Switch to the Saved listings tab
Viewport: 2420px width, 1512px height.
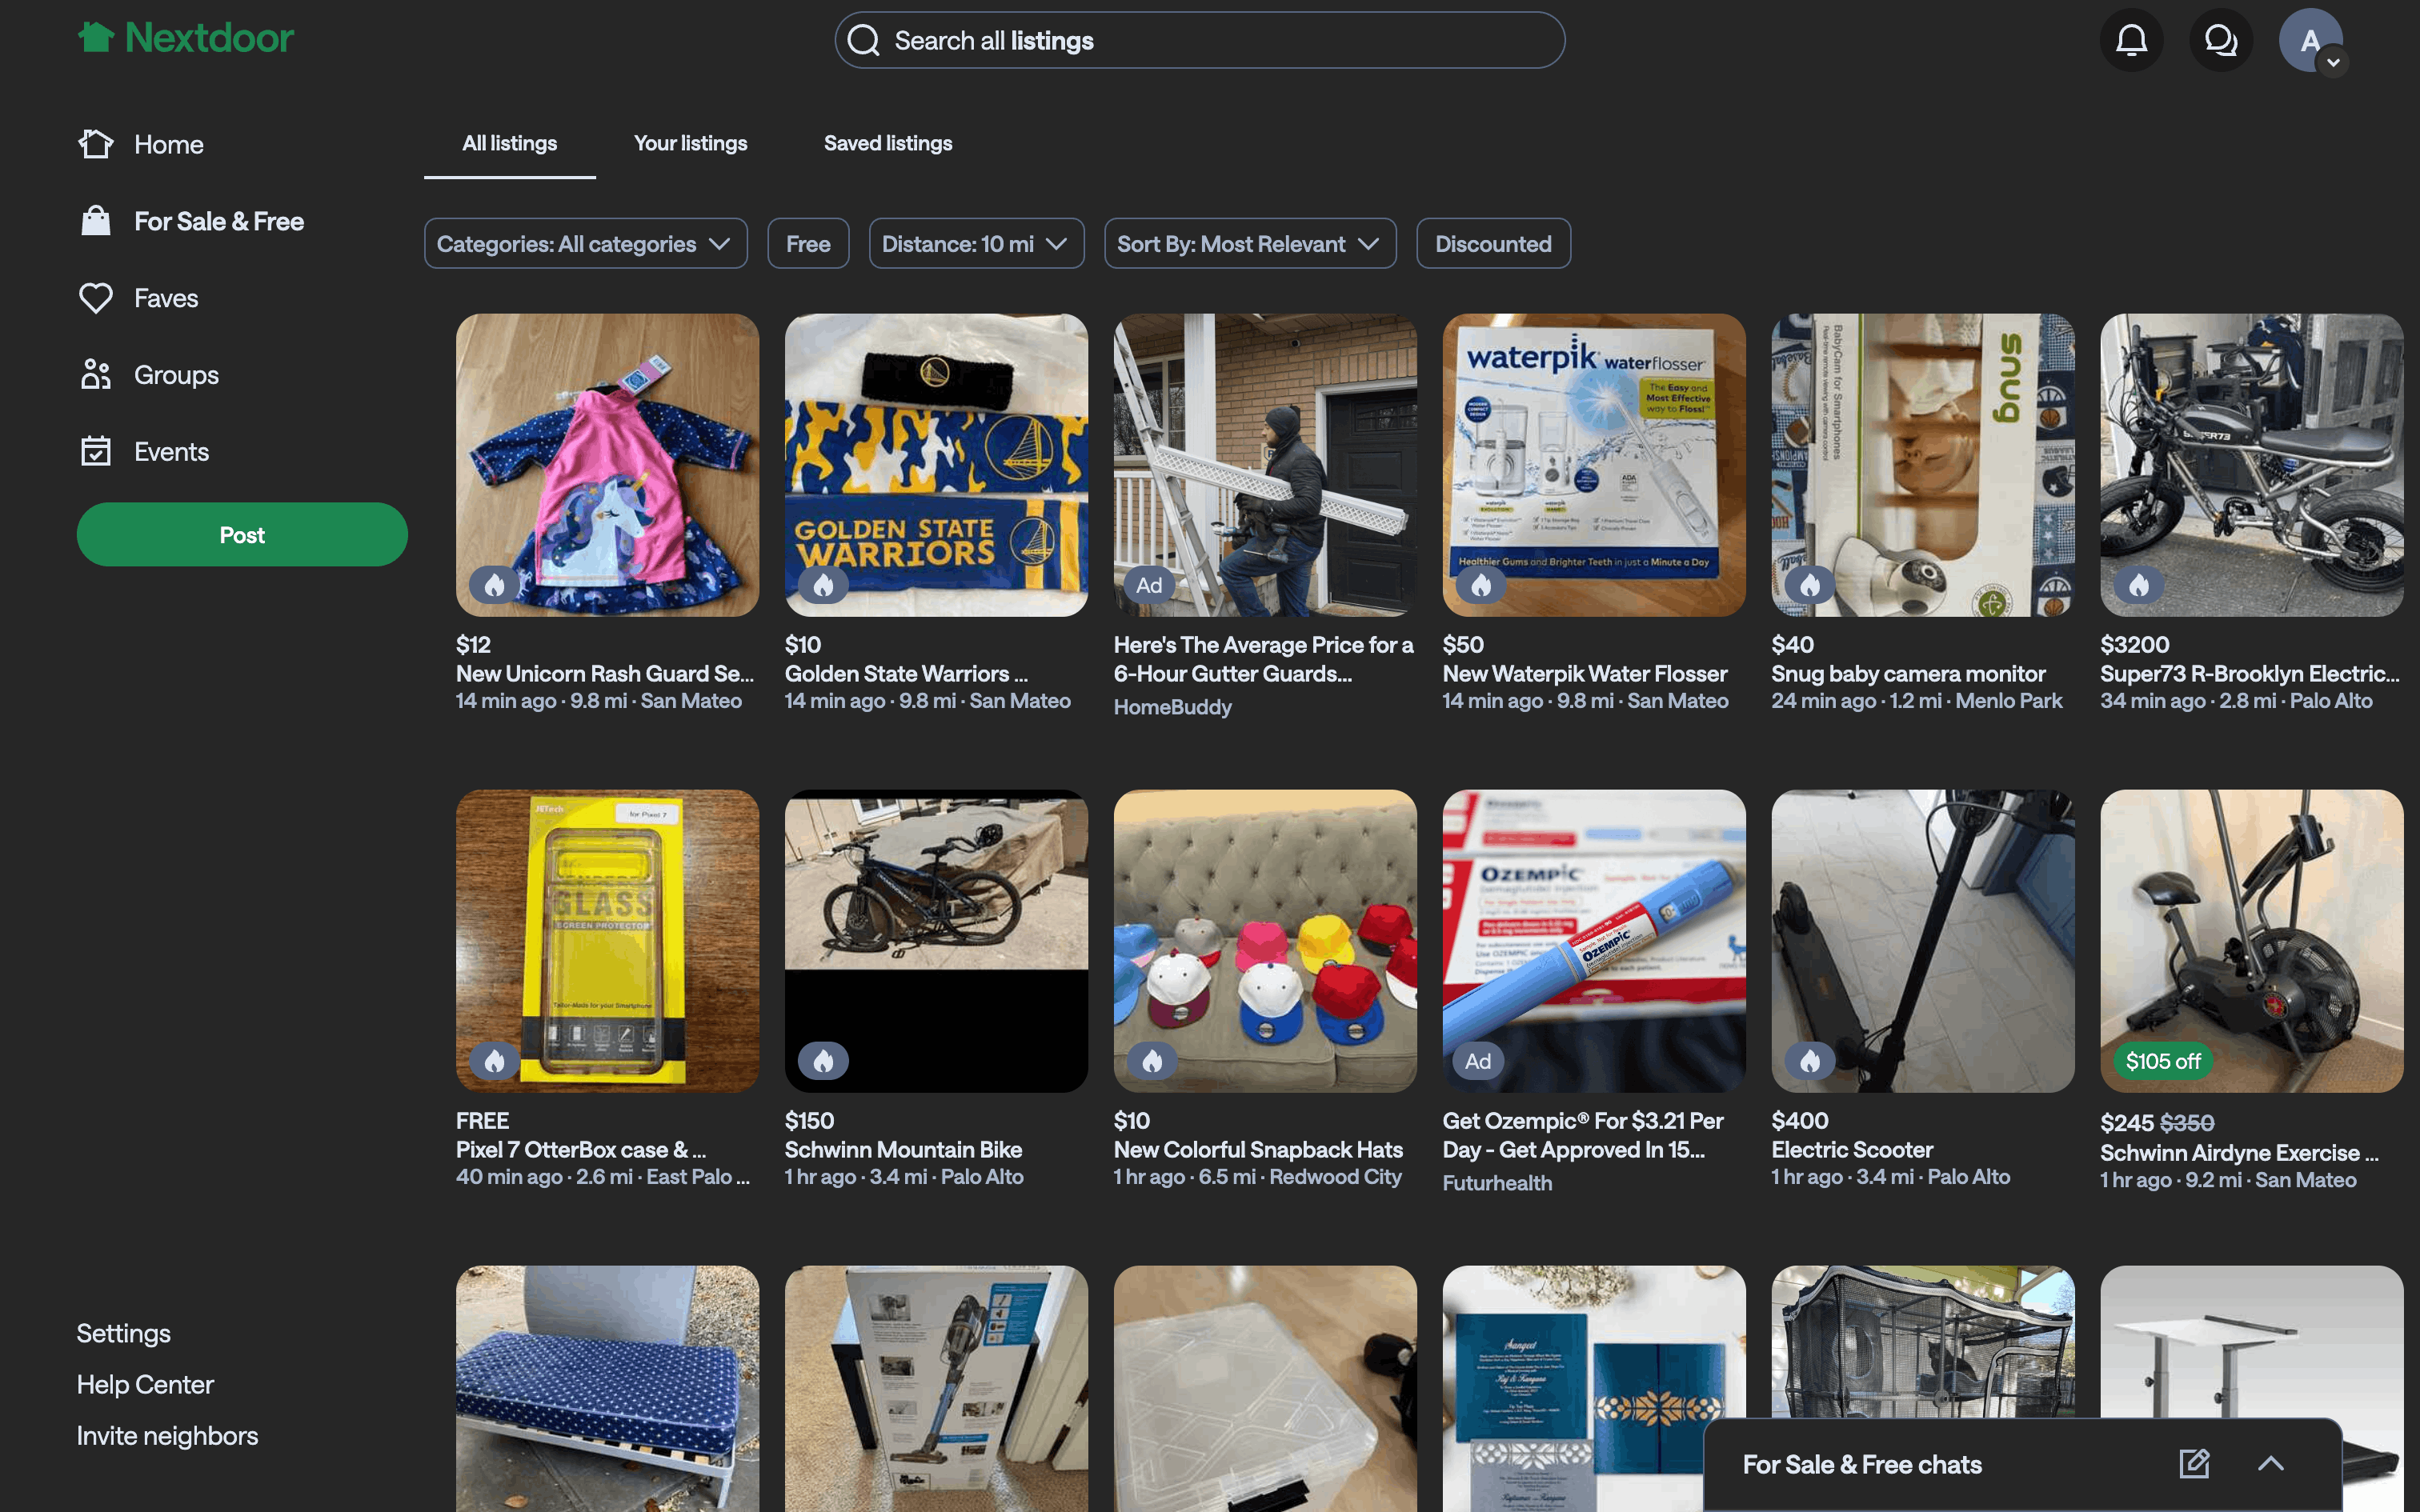[x=887, y=143]
